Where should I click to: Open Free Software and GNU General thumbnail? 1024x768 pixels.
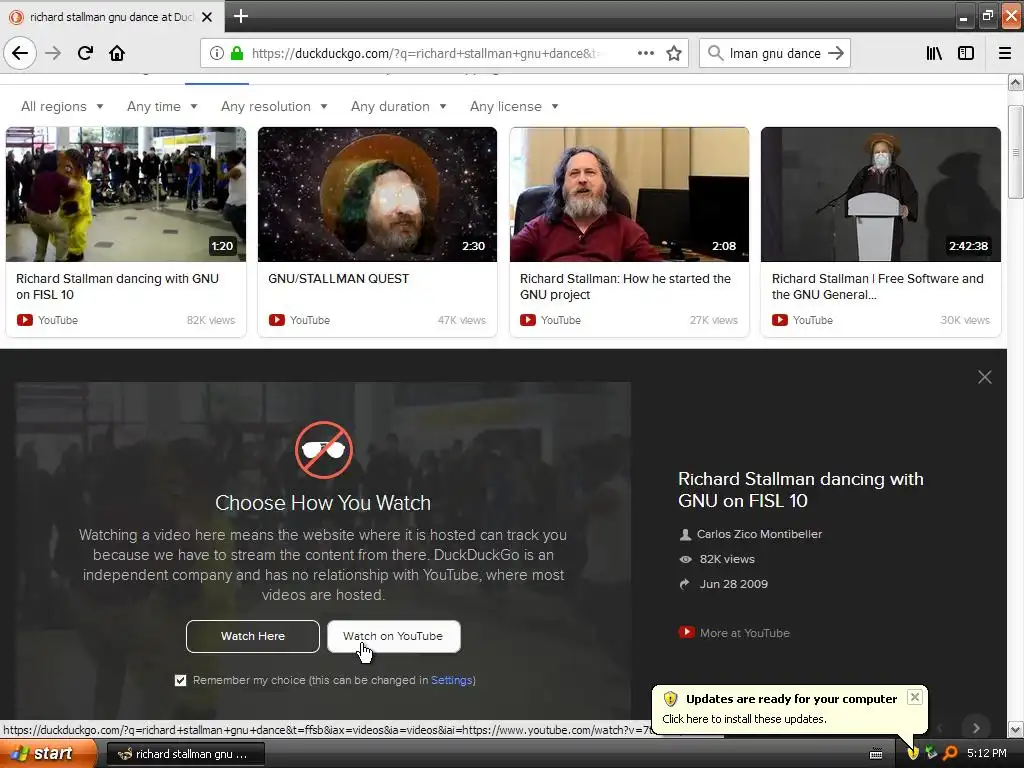[881, 194]
